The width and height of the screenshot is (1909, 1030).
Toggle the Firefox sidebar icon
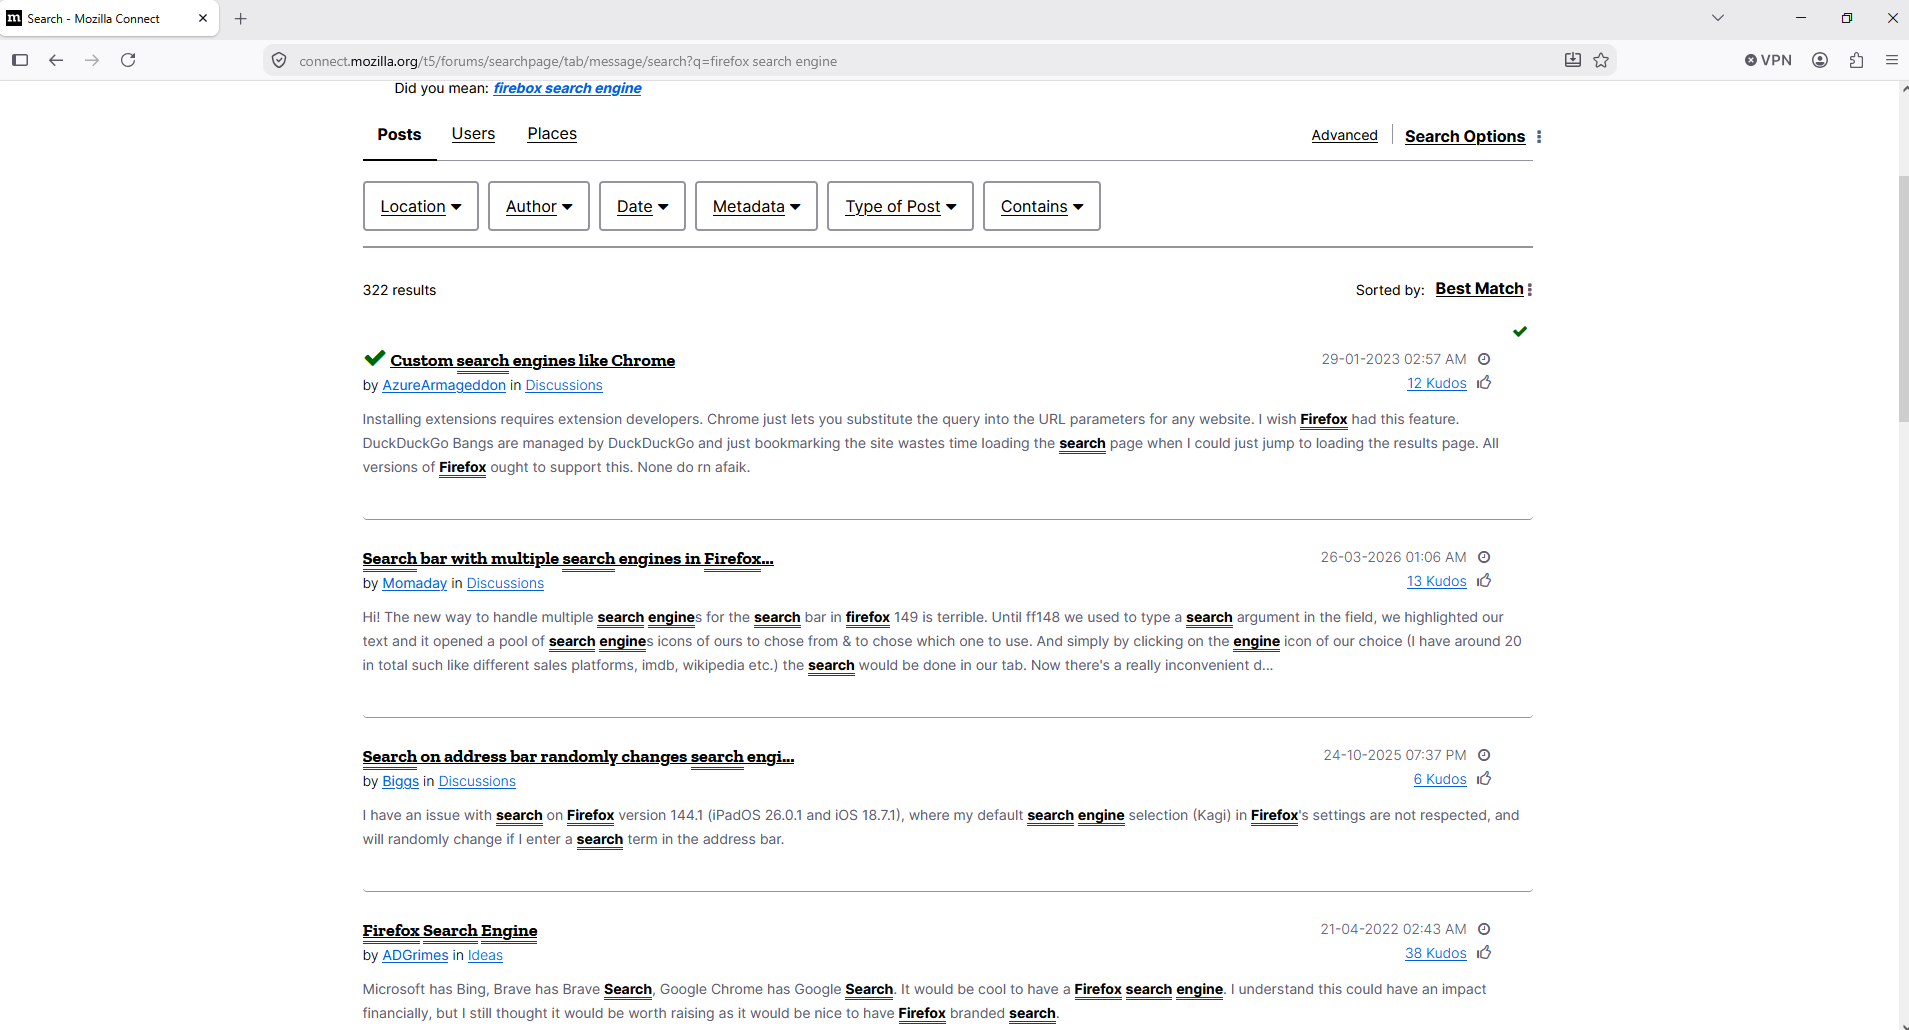coord(20,60)
